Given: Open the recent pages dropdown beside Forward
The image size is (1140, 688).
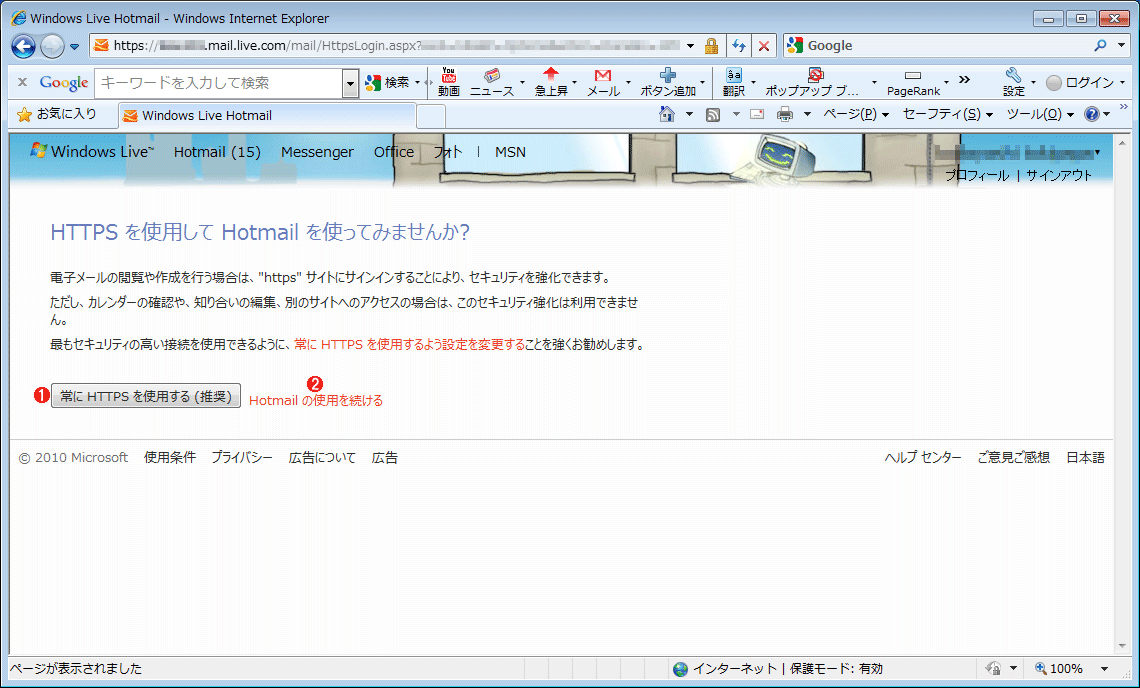Looking at the screenshot, I should (75, 47).
